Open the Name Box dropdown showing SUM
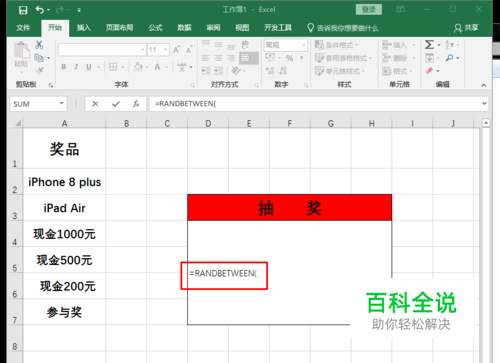Screen dimensions: 500x363 [61, 104]
